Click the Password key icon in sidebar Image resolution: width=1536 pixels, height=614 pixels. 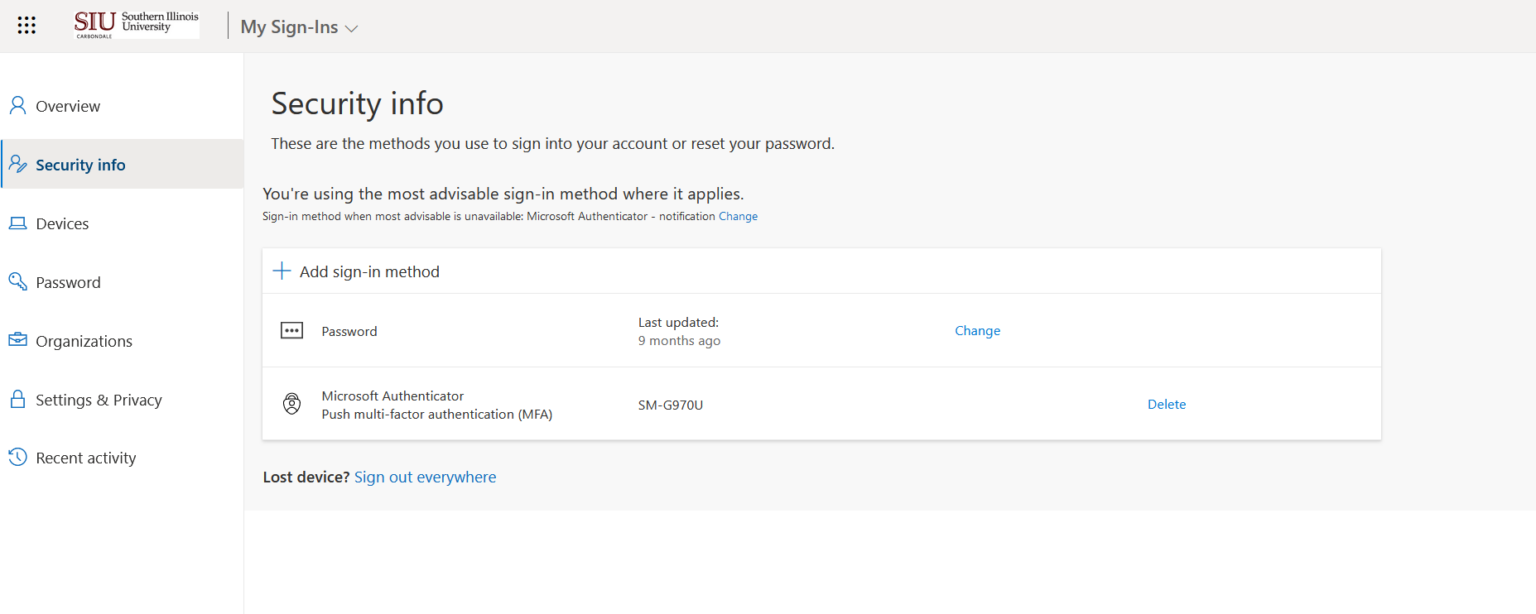pyautogui.click(x=16, y=281)
